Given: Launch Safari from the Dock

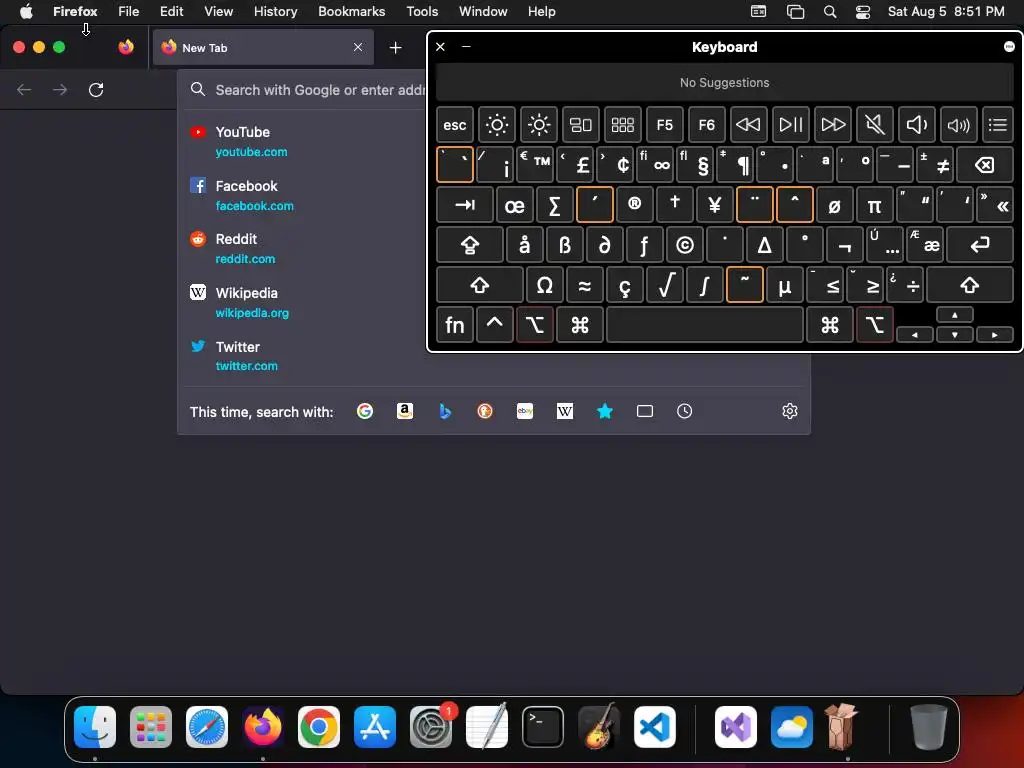Looking at the screenshot, I should (x=207, y=727).
